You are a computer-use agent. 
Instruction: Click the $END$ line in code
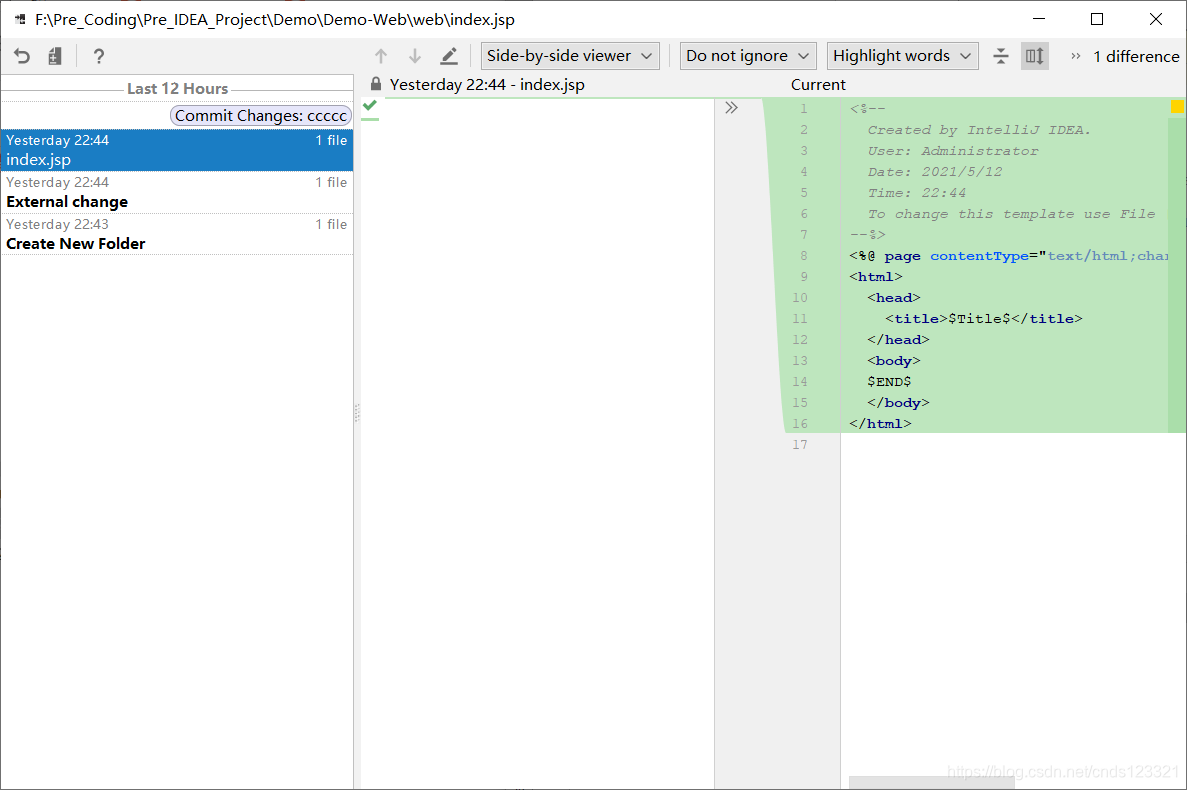point(889,381)
